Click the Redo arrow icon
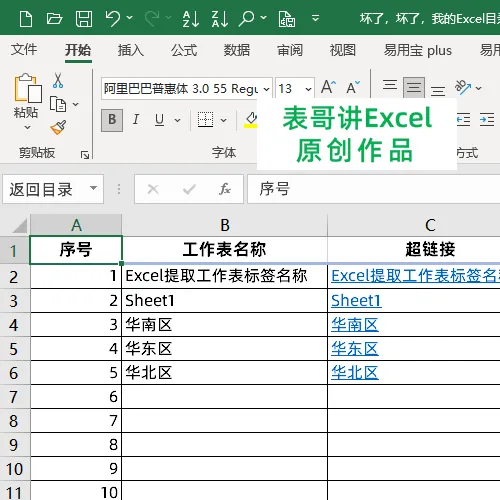The height and width of the screenshot is (500, 500). 152,18
